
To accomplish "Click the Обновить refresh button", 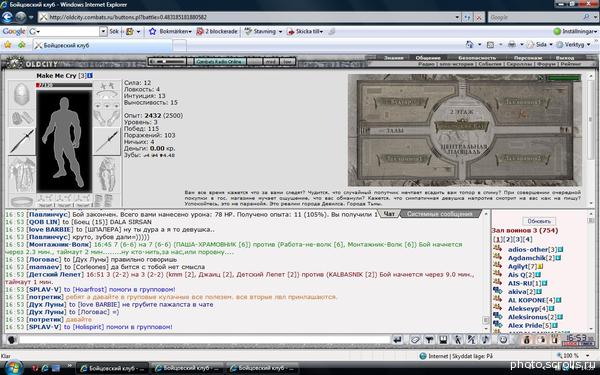I will click(x=539, y=221).
